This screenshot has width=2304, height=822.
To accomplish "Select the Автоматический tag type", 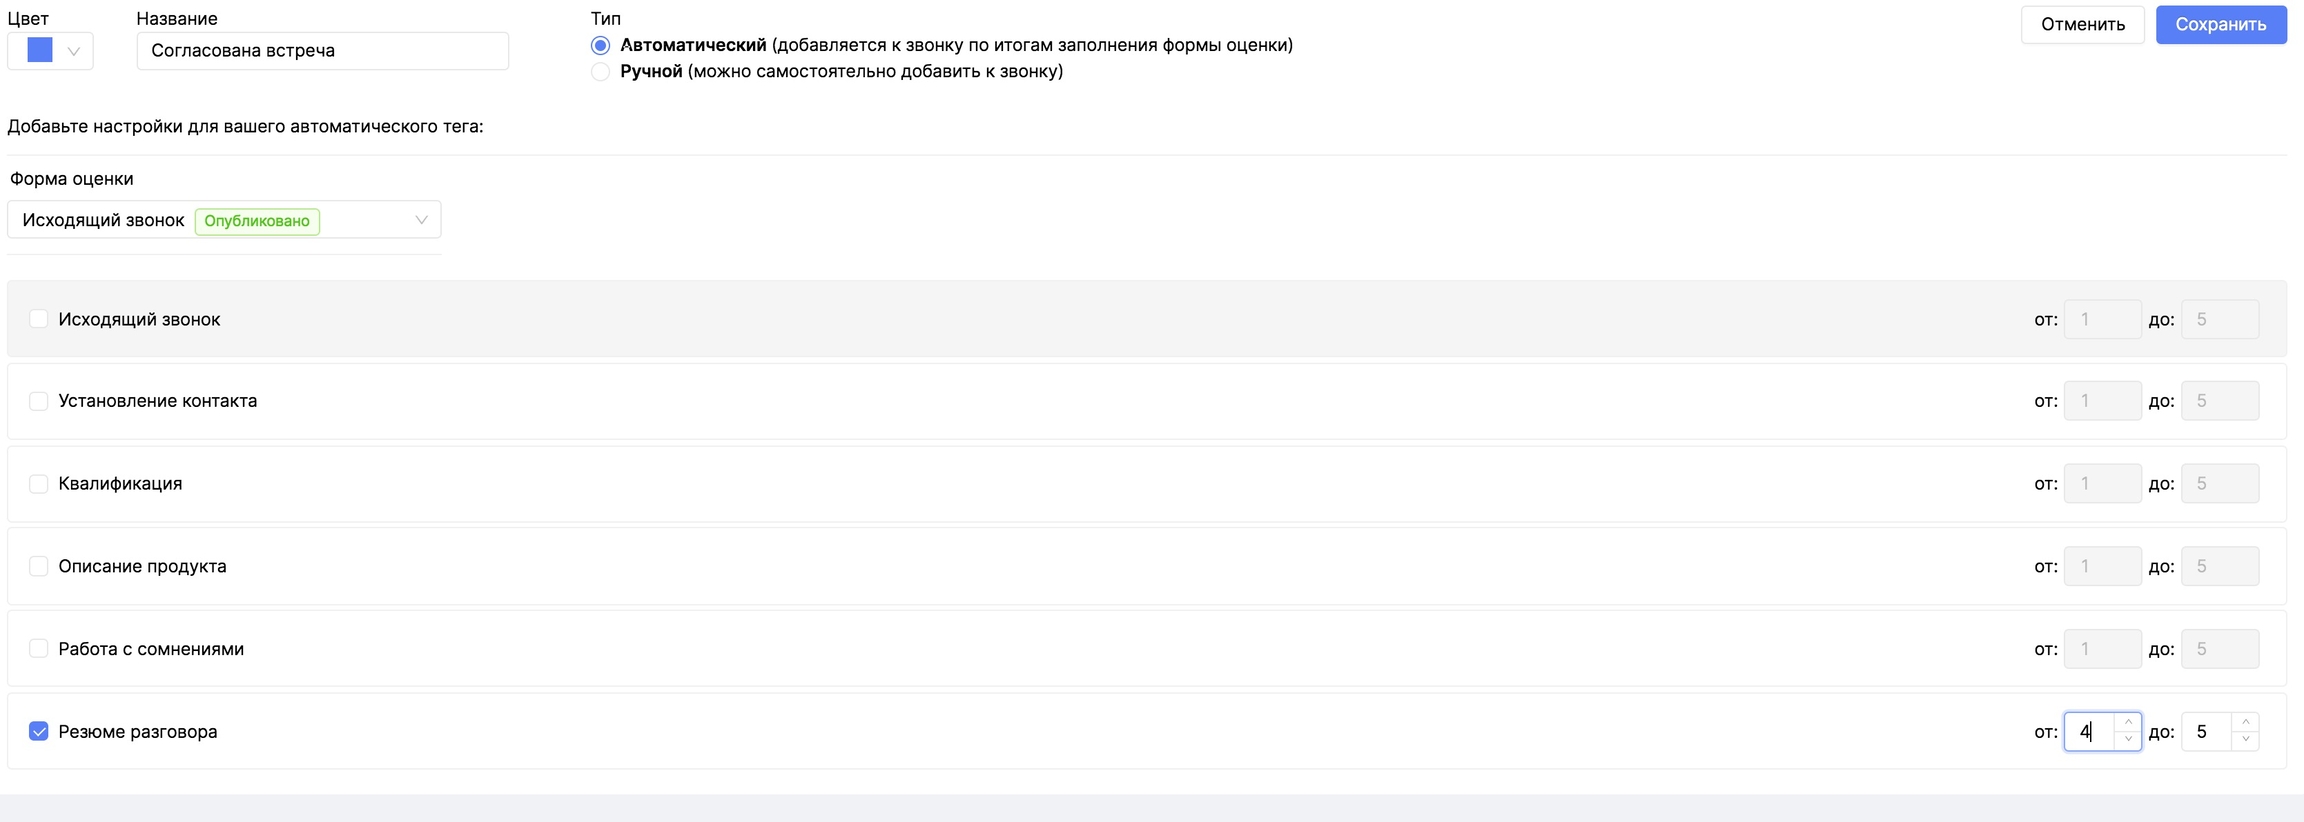I will [x=600, y=45].
